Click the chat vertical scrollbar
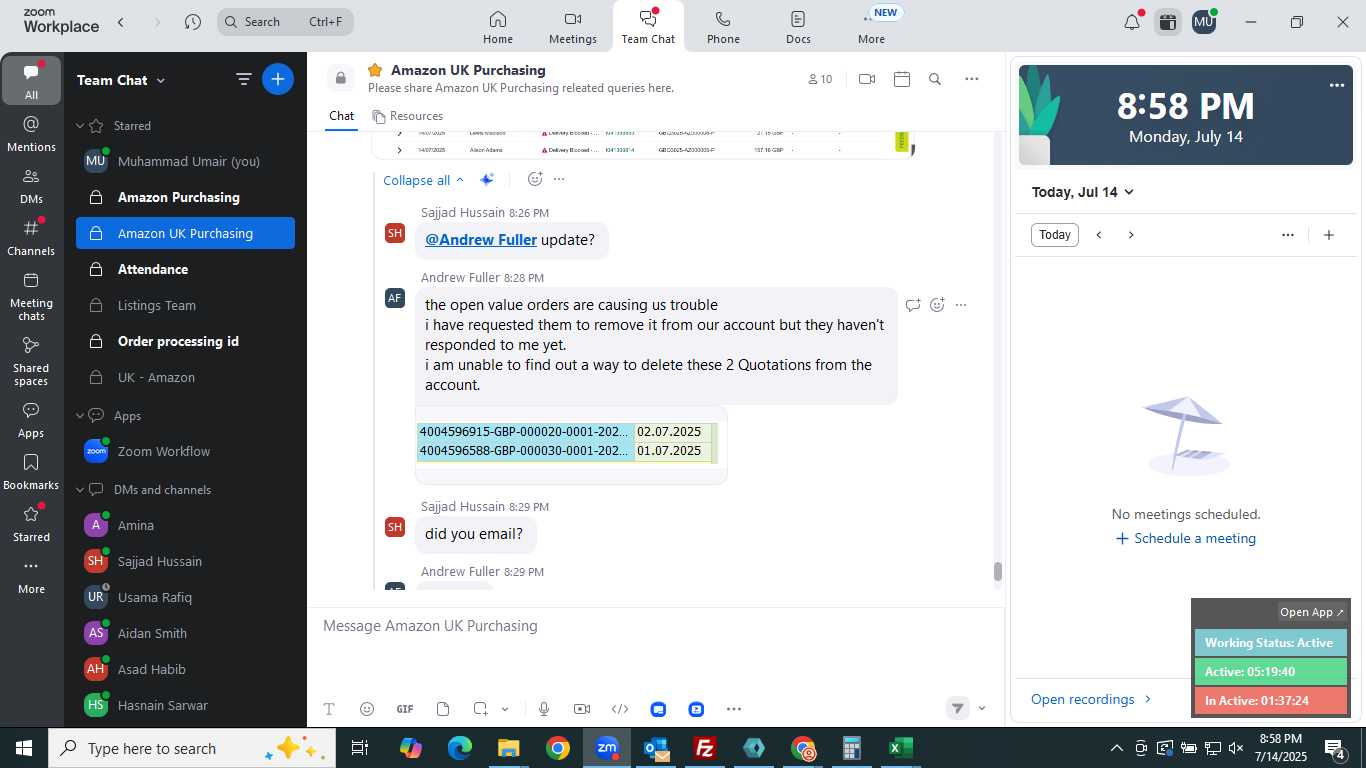The height and width of the screenshot is (768, 1366). [997, 571]
